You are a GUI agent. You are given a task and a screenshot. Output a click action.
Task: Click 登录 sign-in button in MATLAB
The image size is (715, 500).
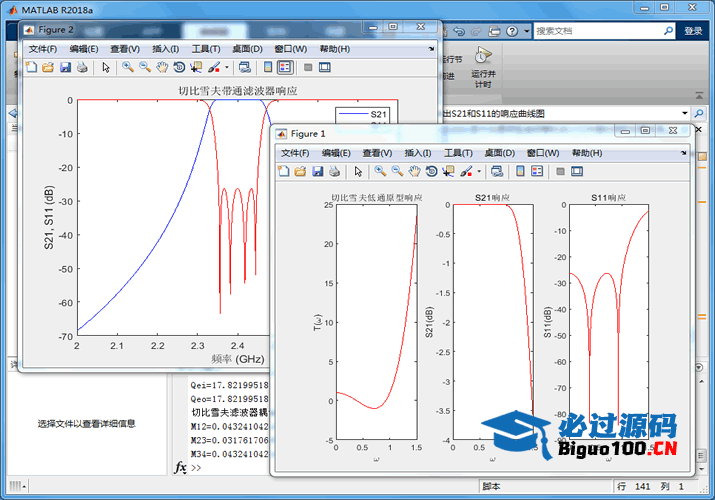click(x=693, y=31)
